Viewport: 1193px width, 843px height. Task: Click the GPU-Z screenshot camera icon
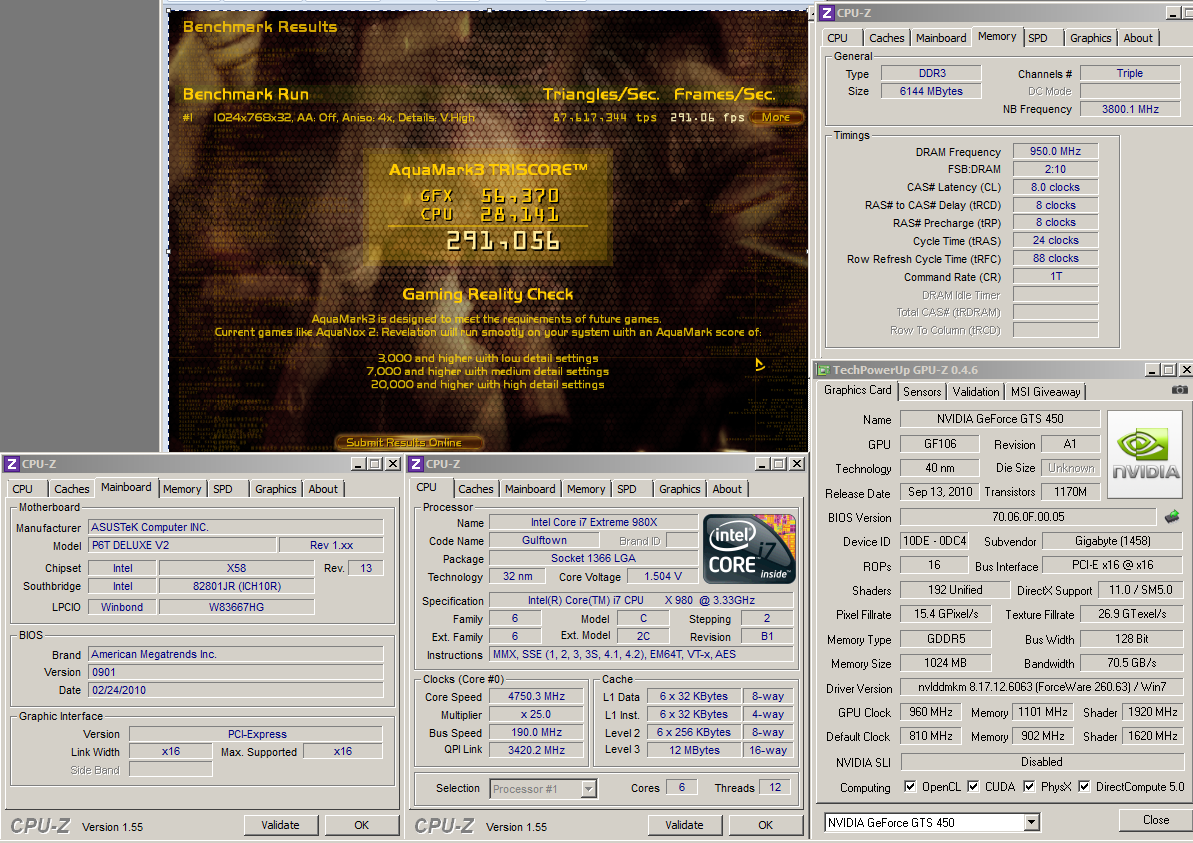1179,390
